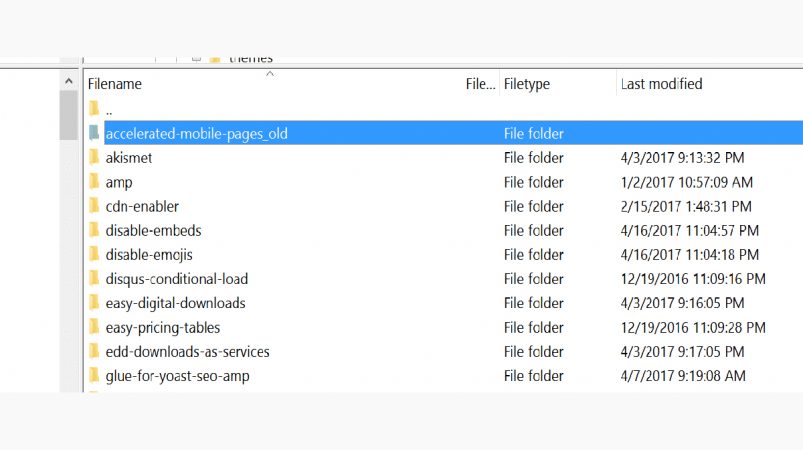
Task: Select the disable-embeds folder name
Action: click(x=153, y=230)
